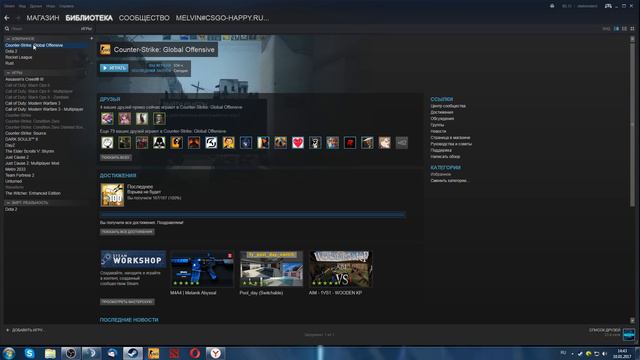Open the Steam Workshop banner
The image size is (640, 360).
(133, 259)
